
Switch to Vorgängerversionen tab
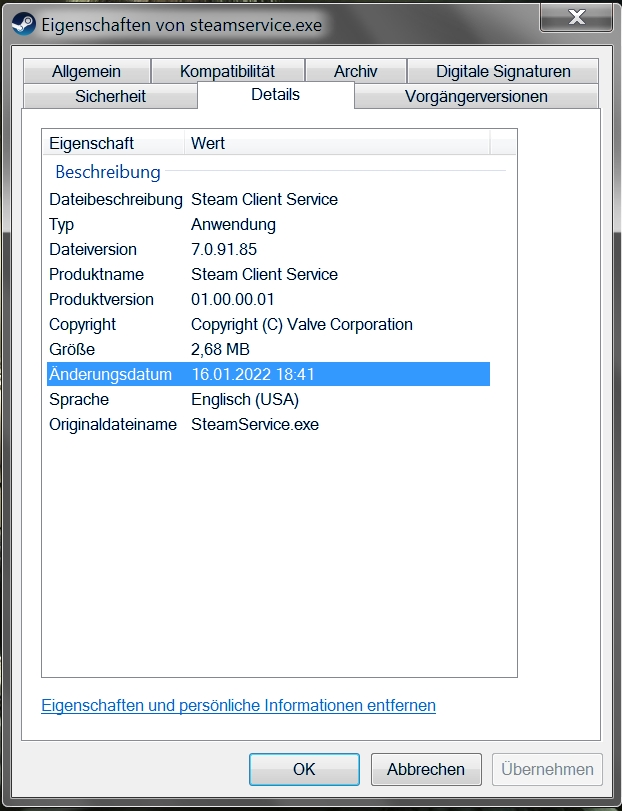[476, 96]
